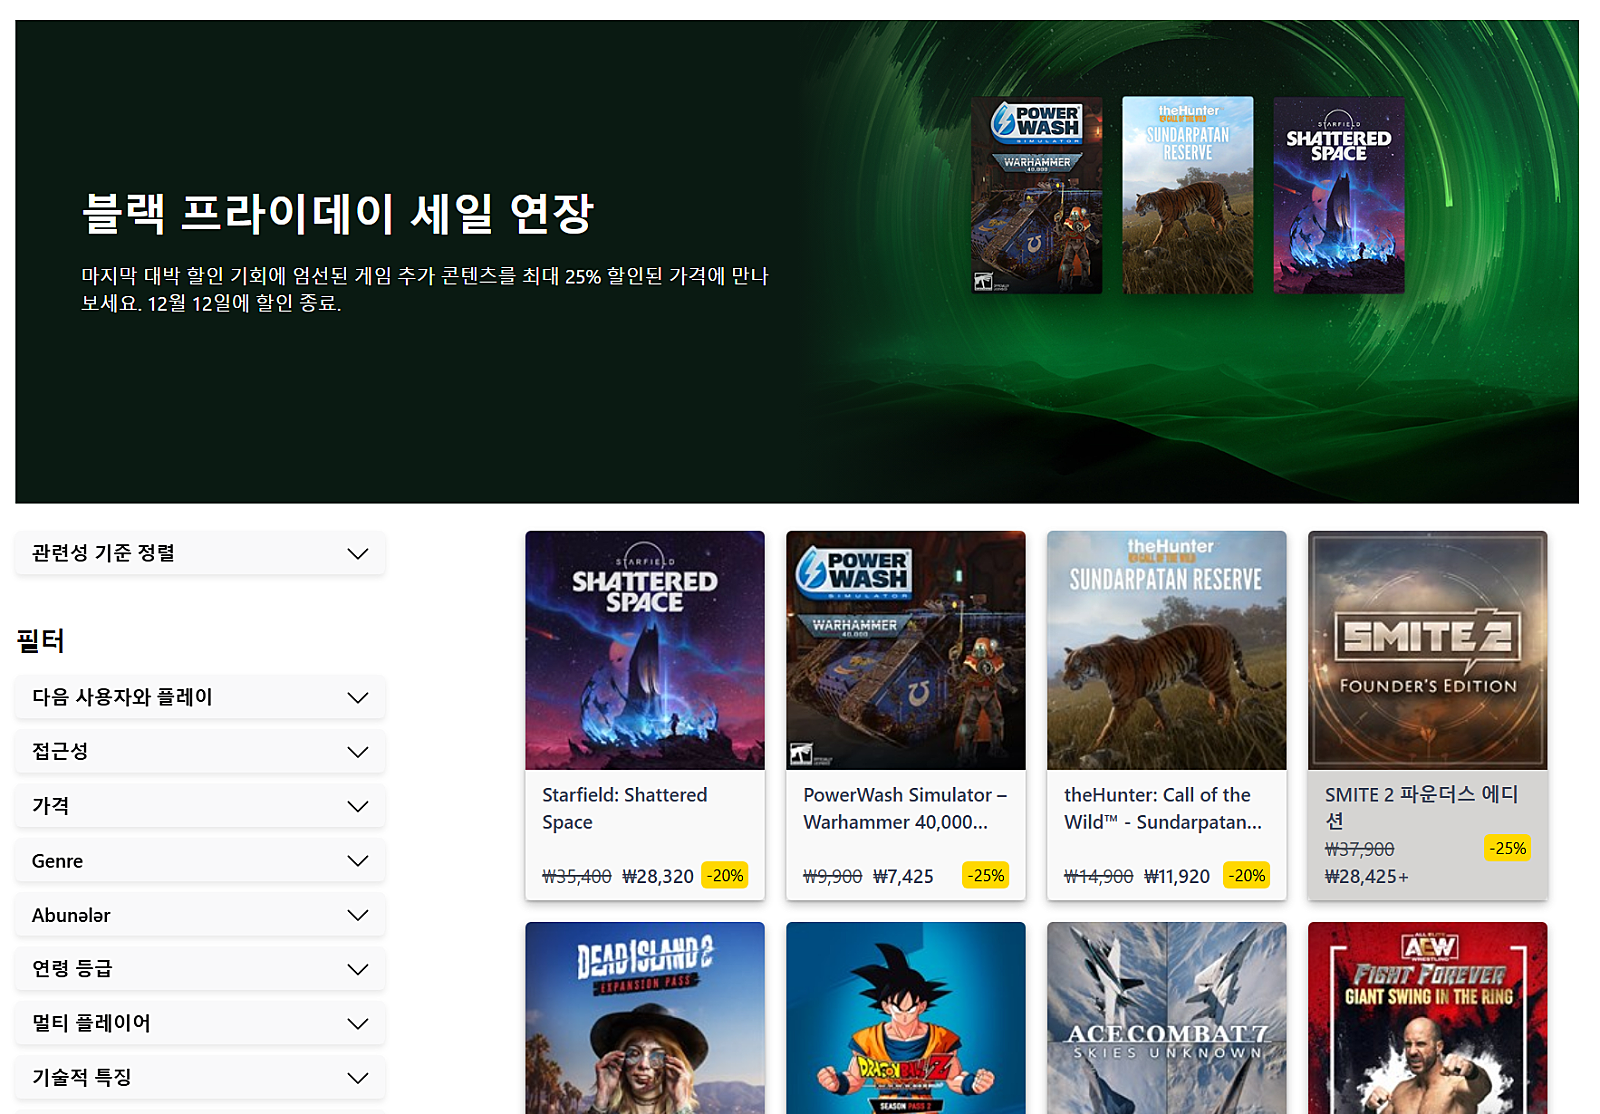This screenshot has height=1114, width=1600.
Task: Expand the 다음 사용자와 플레이 filter
Action: tap(200, 697)
